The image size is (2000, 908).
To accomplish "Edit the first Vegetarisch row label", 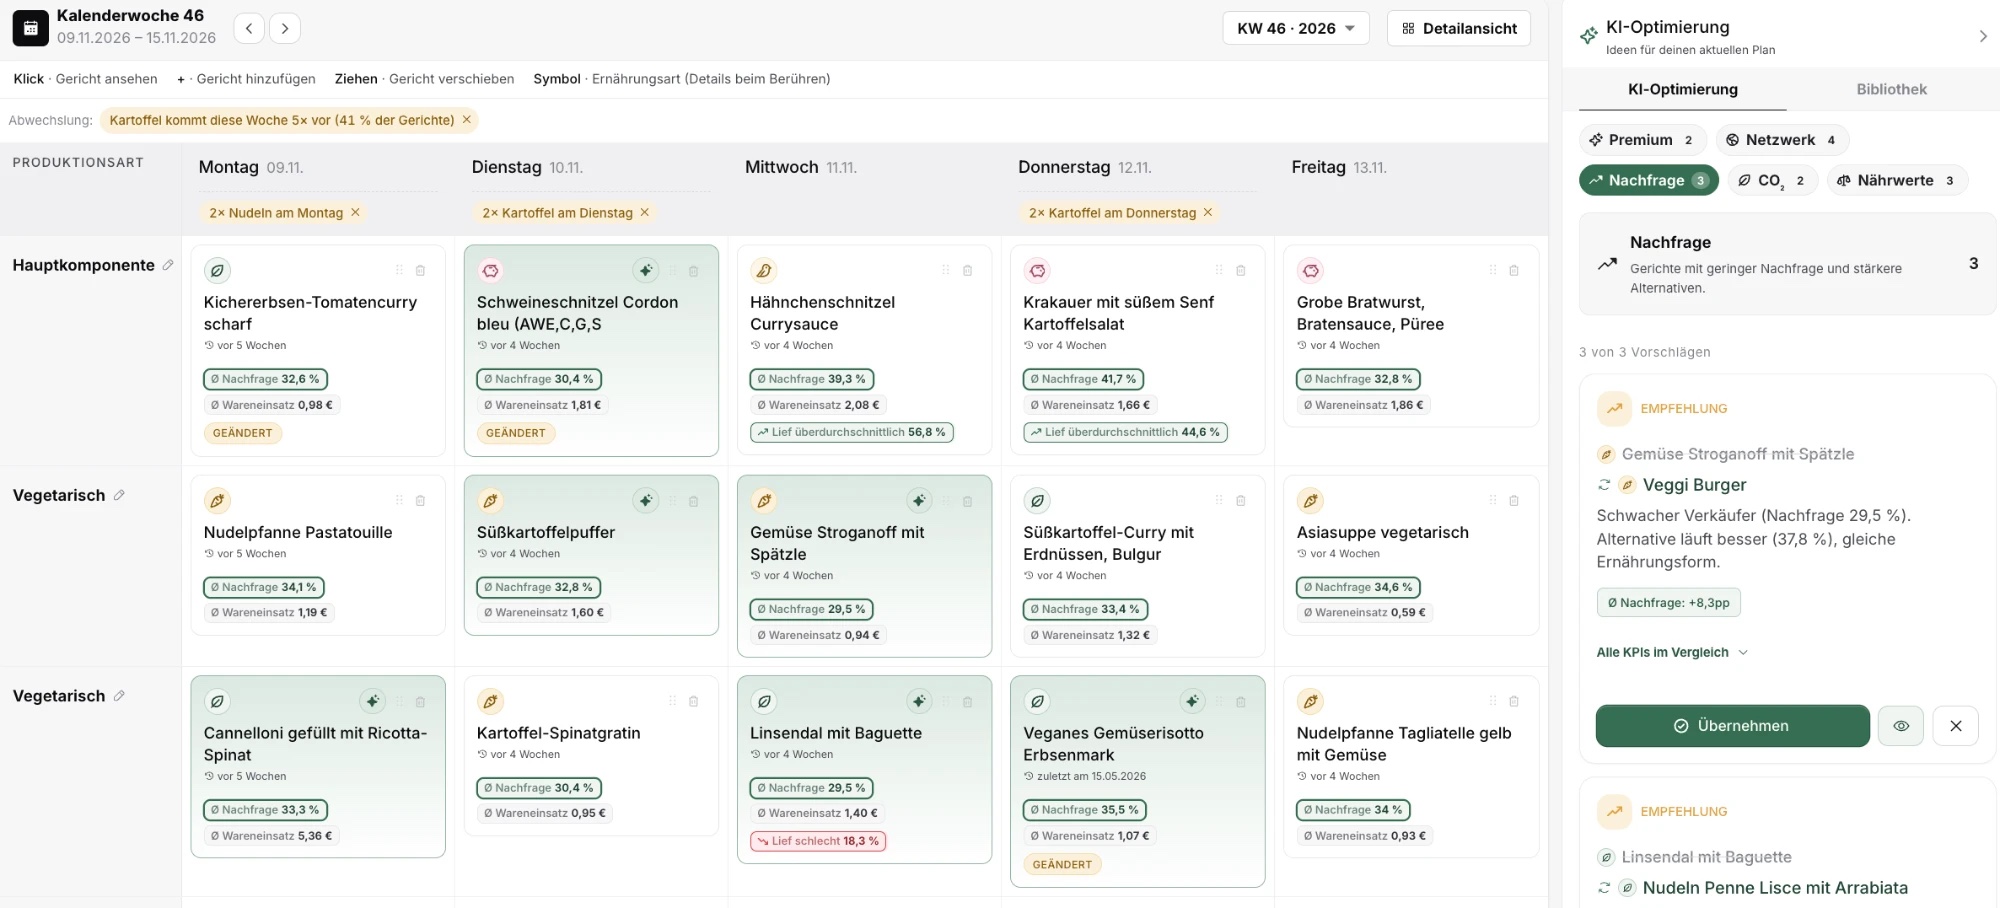I will [119, 495].
